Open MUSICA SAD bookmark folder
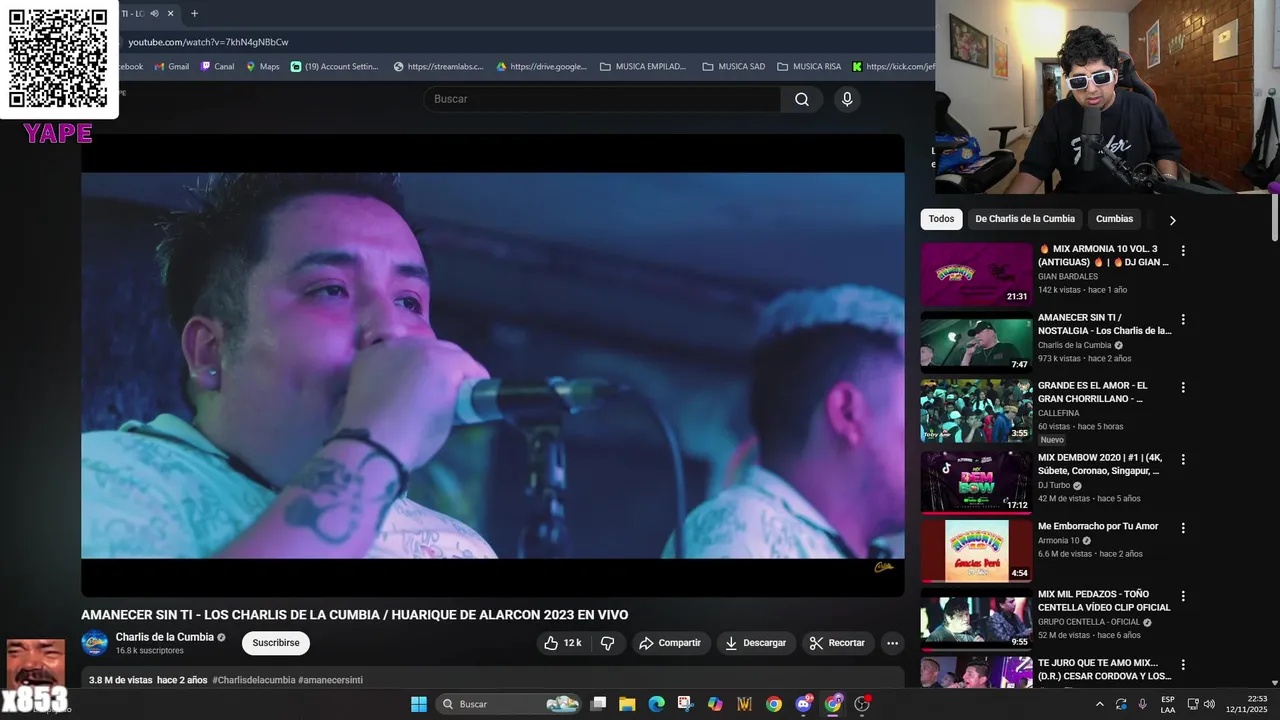The width and height of the screenshot is (1280, 720). (734, 67)
